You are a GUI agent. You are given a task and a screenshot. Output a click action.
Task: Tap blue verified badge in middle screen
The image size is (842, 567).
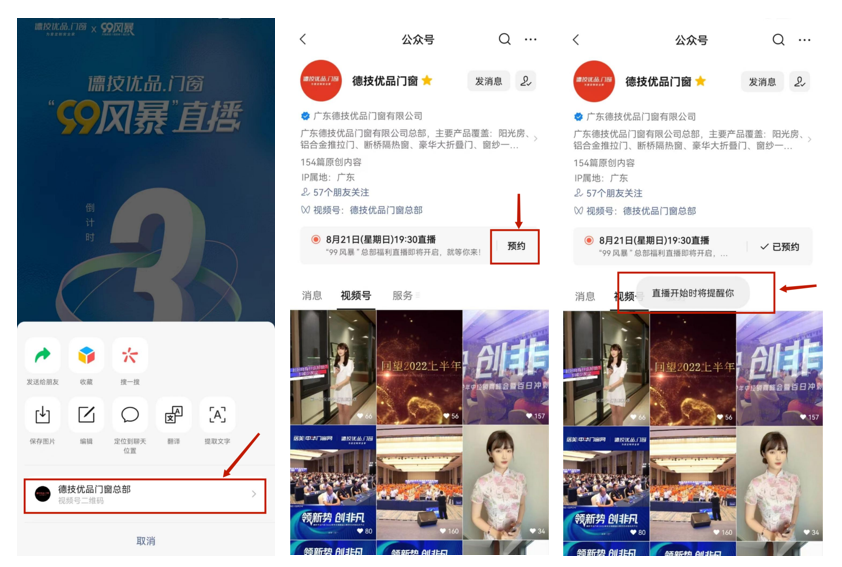305,116
